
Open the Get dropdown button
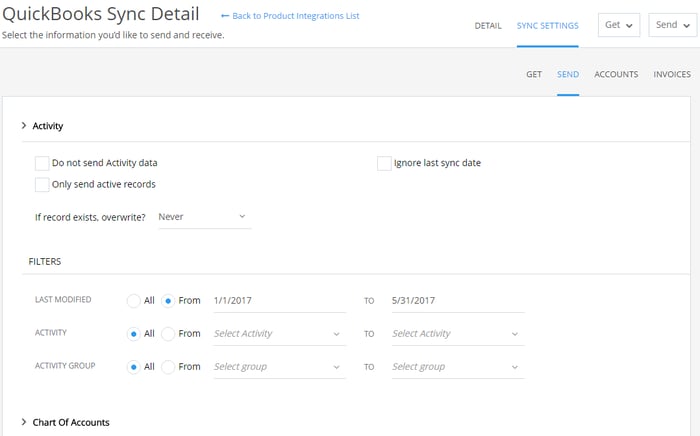point(619,25)
